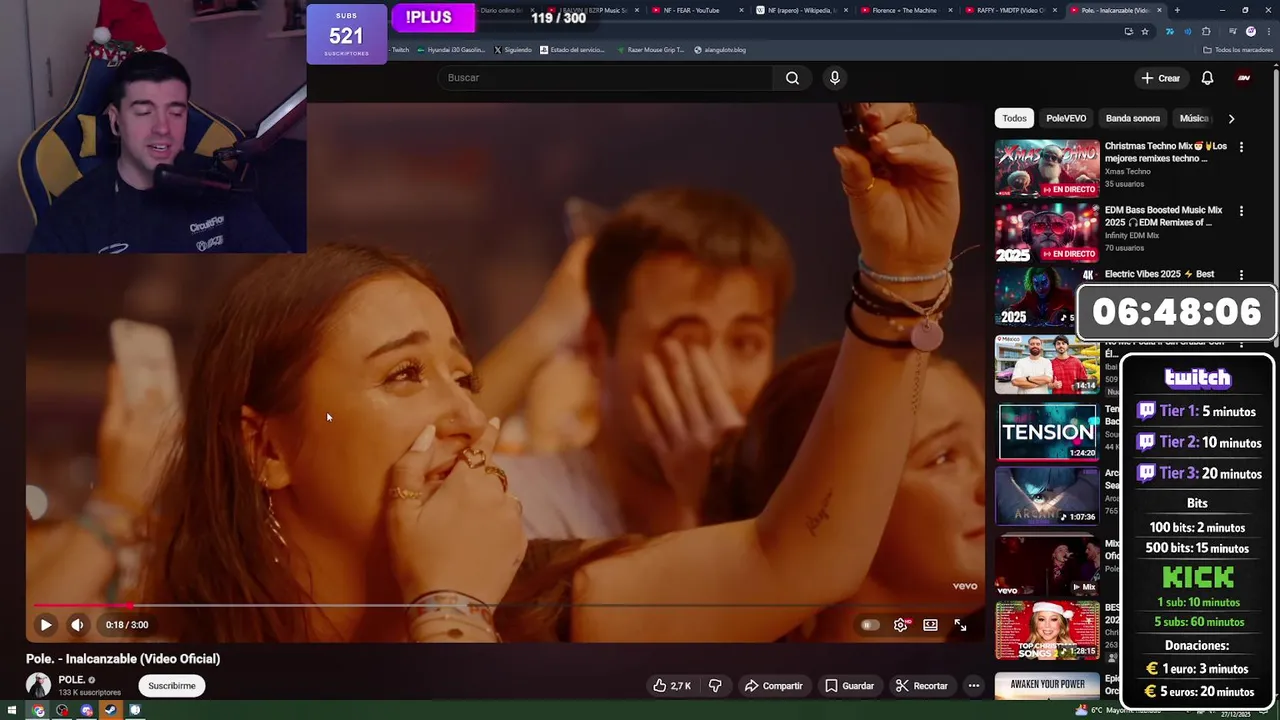Mute the video volume speaker icon

77,625
